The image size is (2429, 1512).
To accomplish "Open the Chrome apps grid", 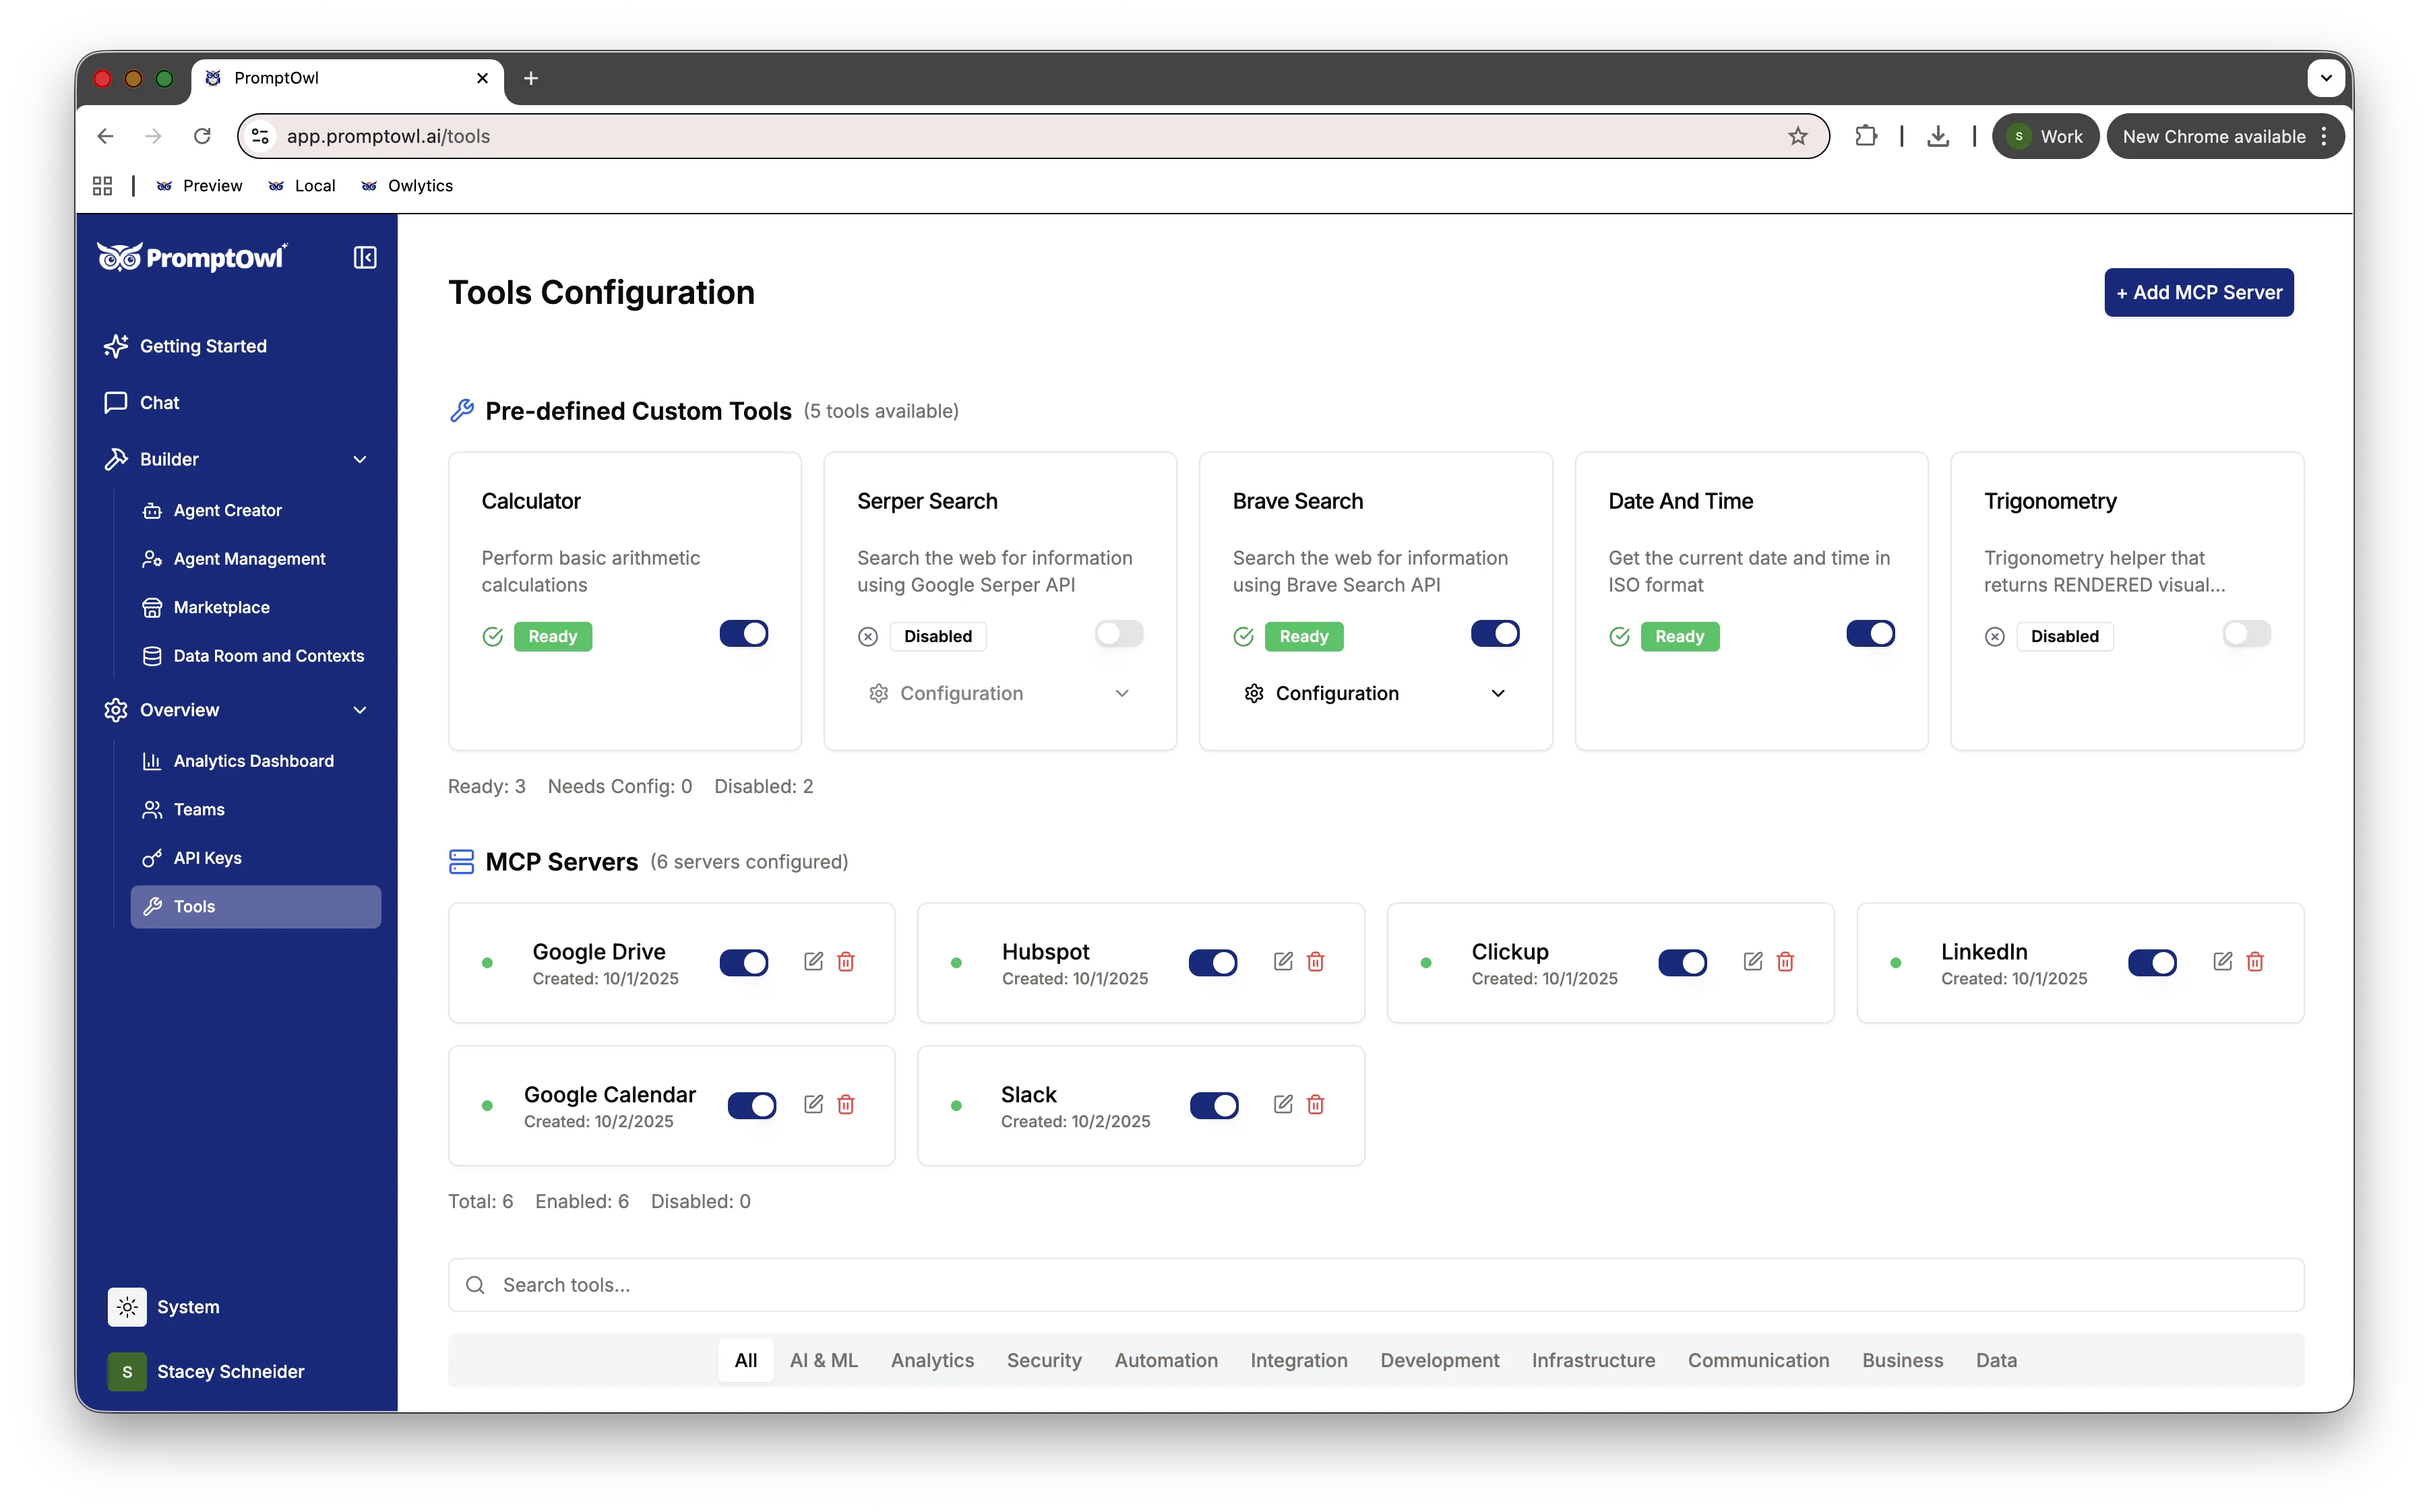I will pos(102,186).
